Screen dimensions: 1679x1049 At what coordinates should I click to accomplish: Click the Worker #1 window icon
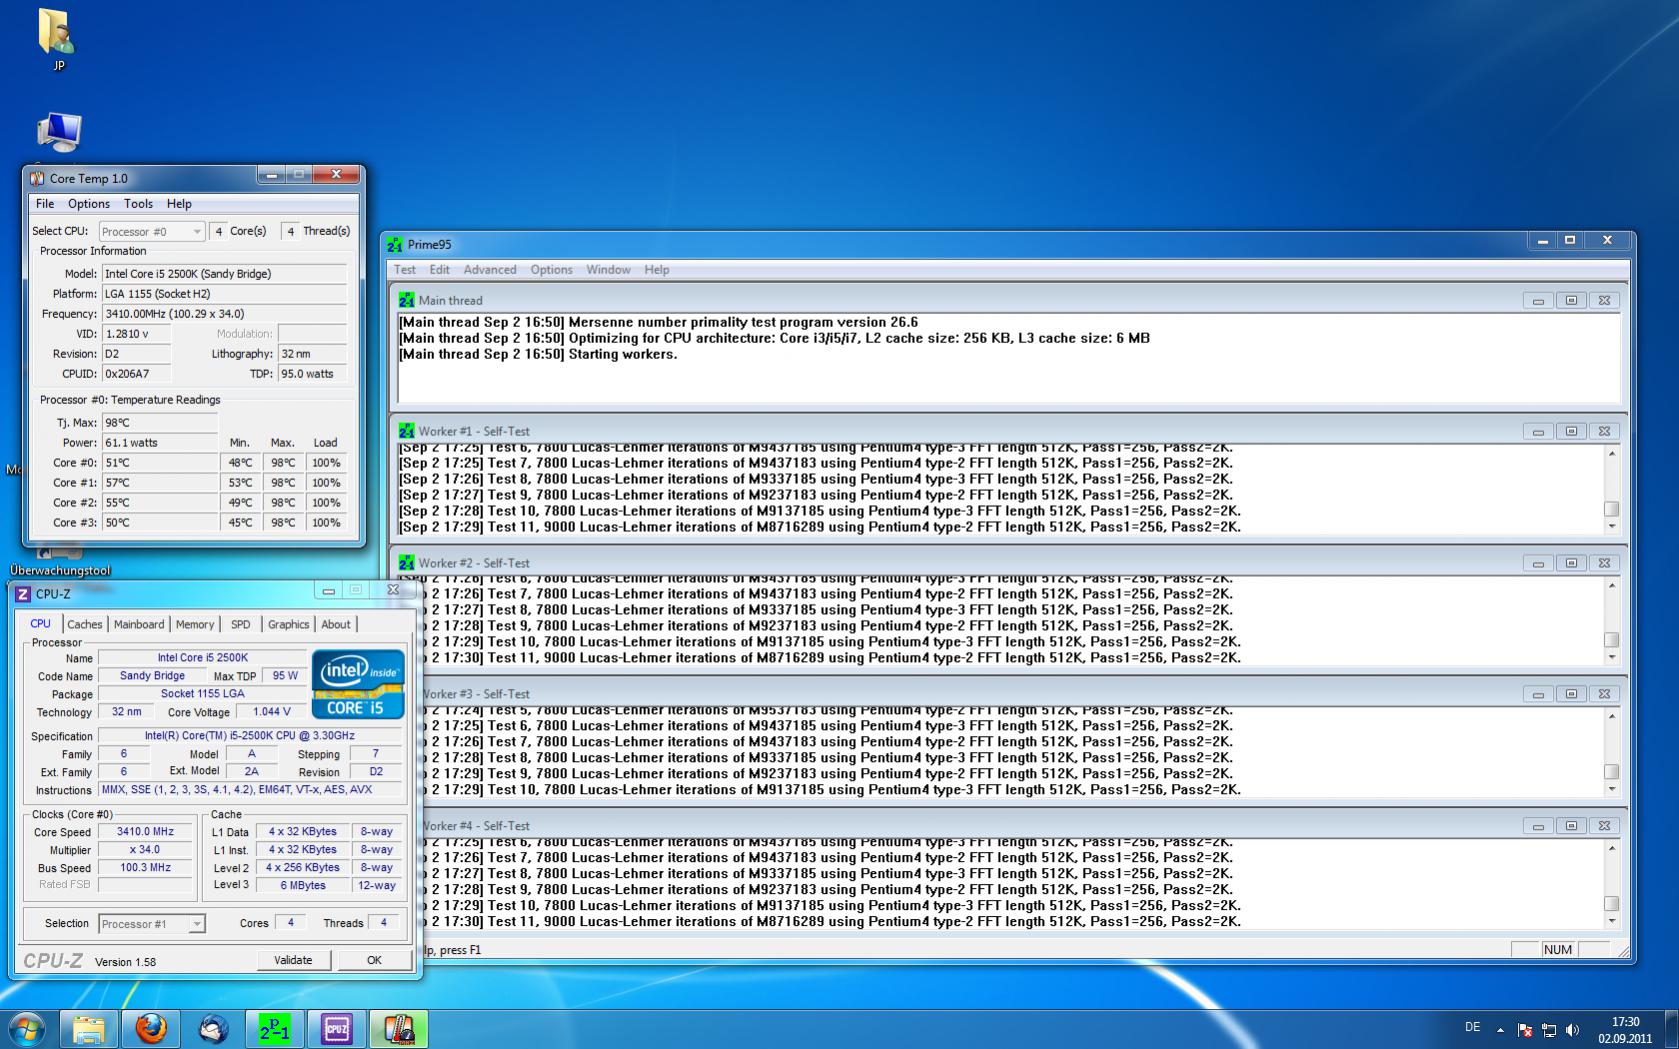coord(406,431)
